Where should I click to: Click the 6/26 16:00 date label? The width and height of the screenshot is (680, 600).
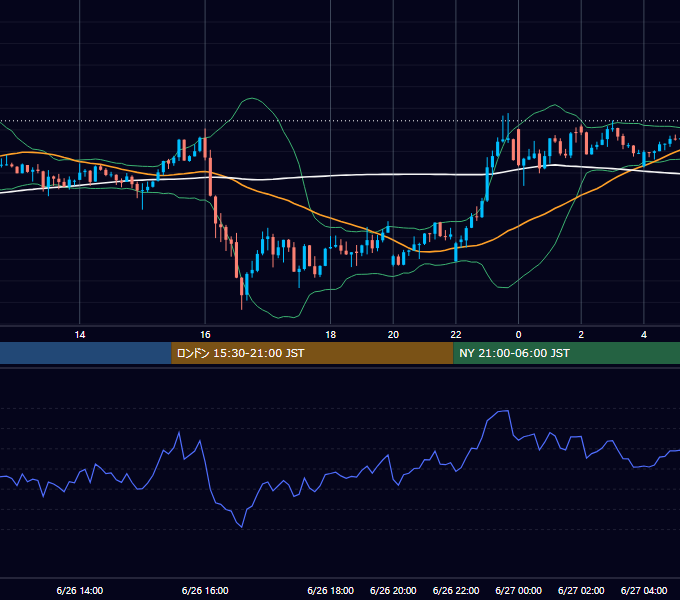coord(205,590)
